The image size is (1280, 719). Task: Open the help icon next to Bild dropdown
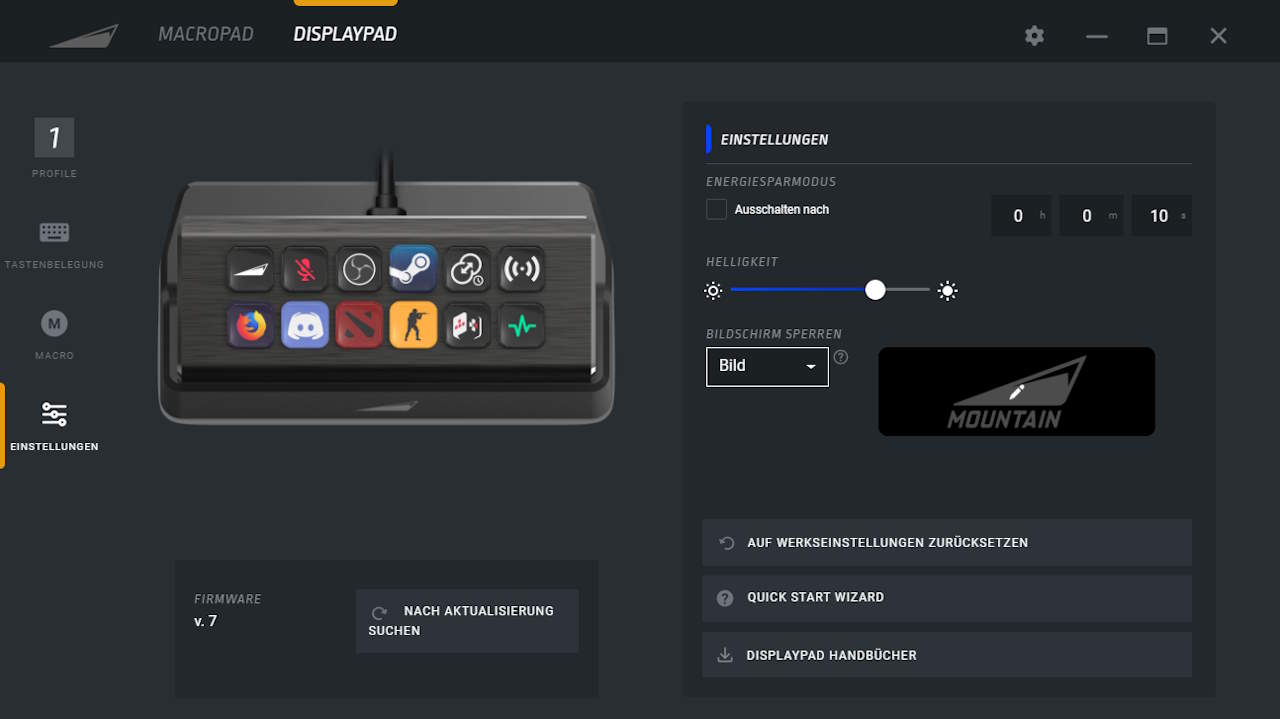pos(841,356)
